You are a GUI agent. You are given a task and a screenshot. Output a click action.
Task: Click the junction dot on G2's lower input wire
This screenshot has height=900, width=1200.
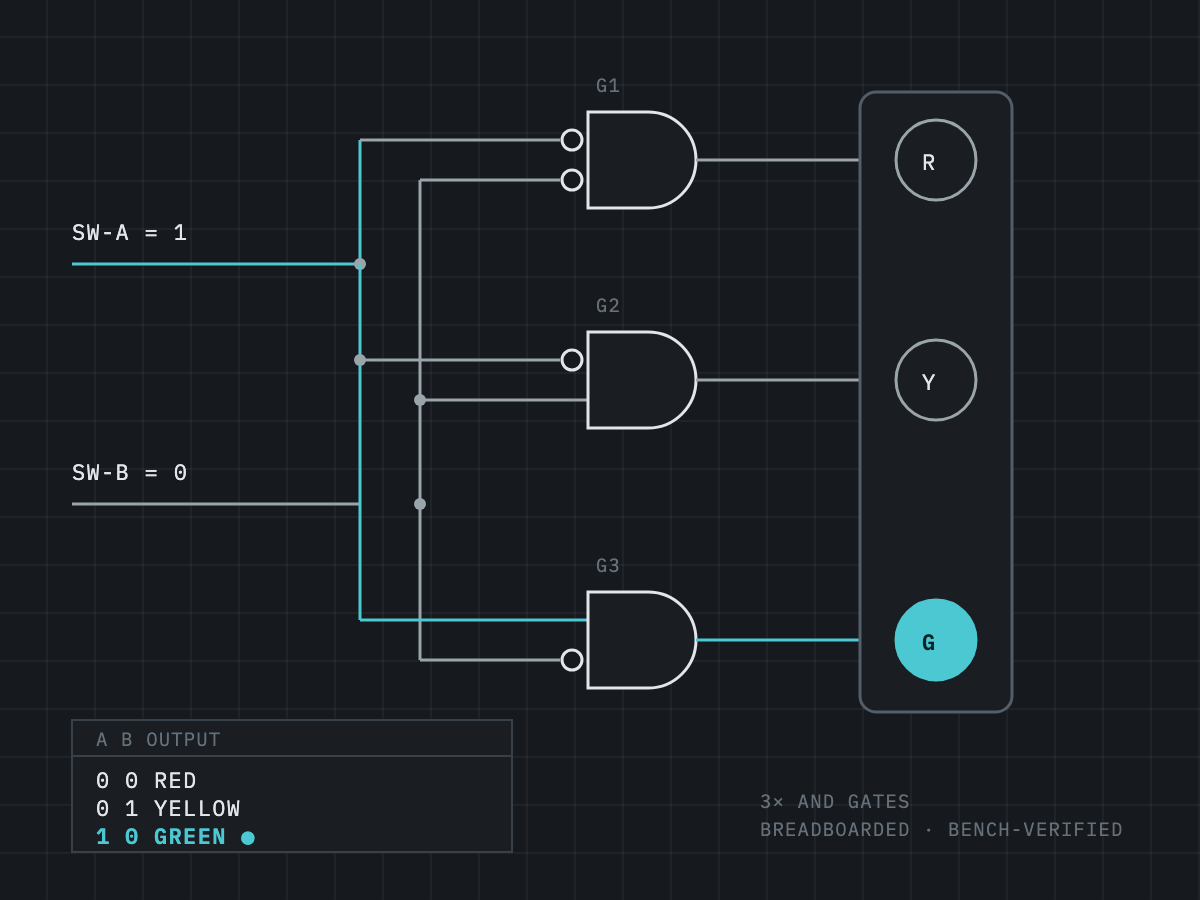(x=420, y=400)
